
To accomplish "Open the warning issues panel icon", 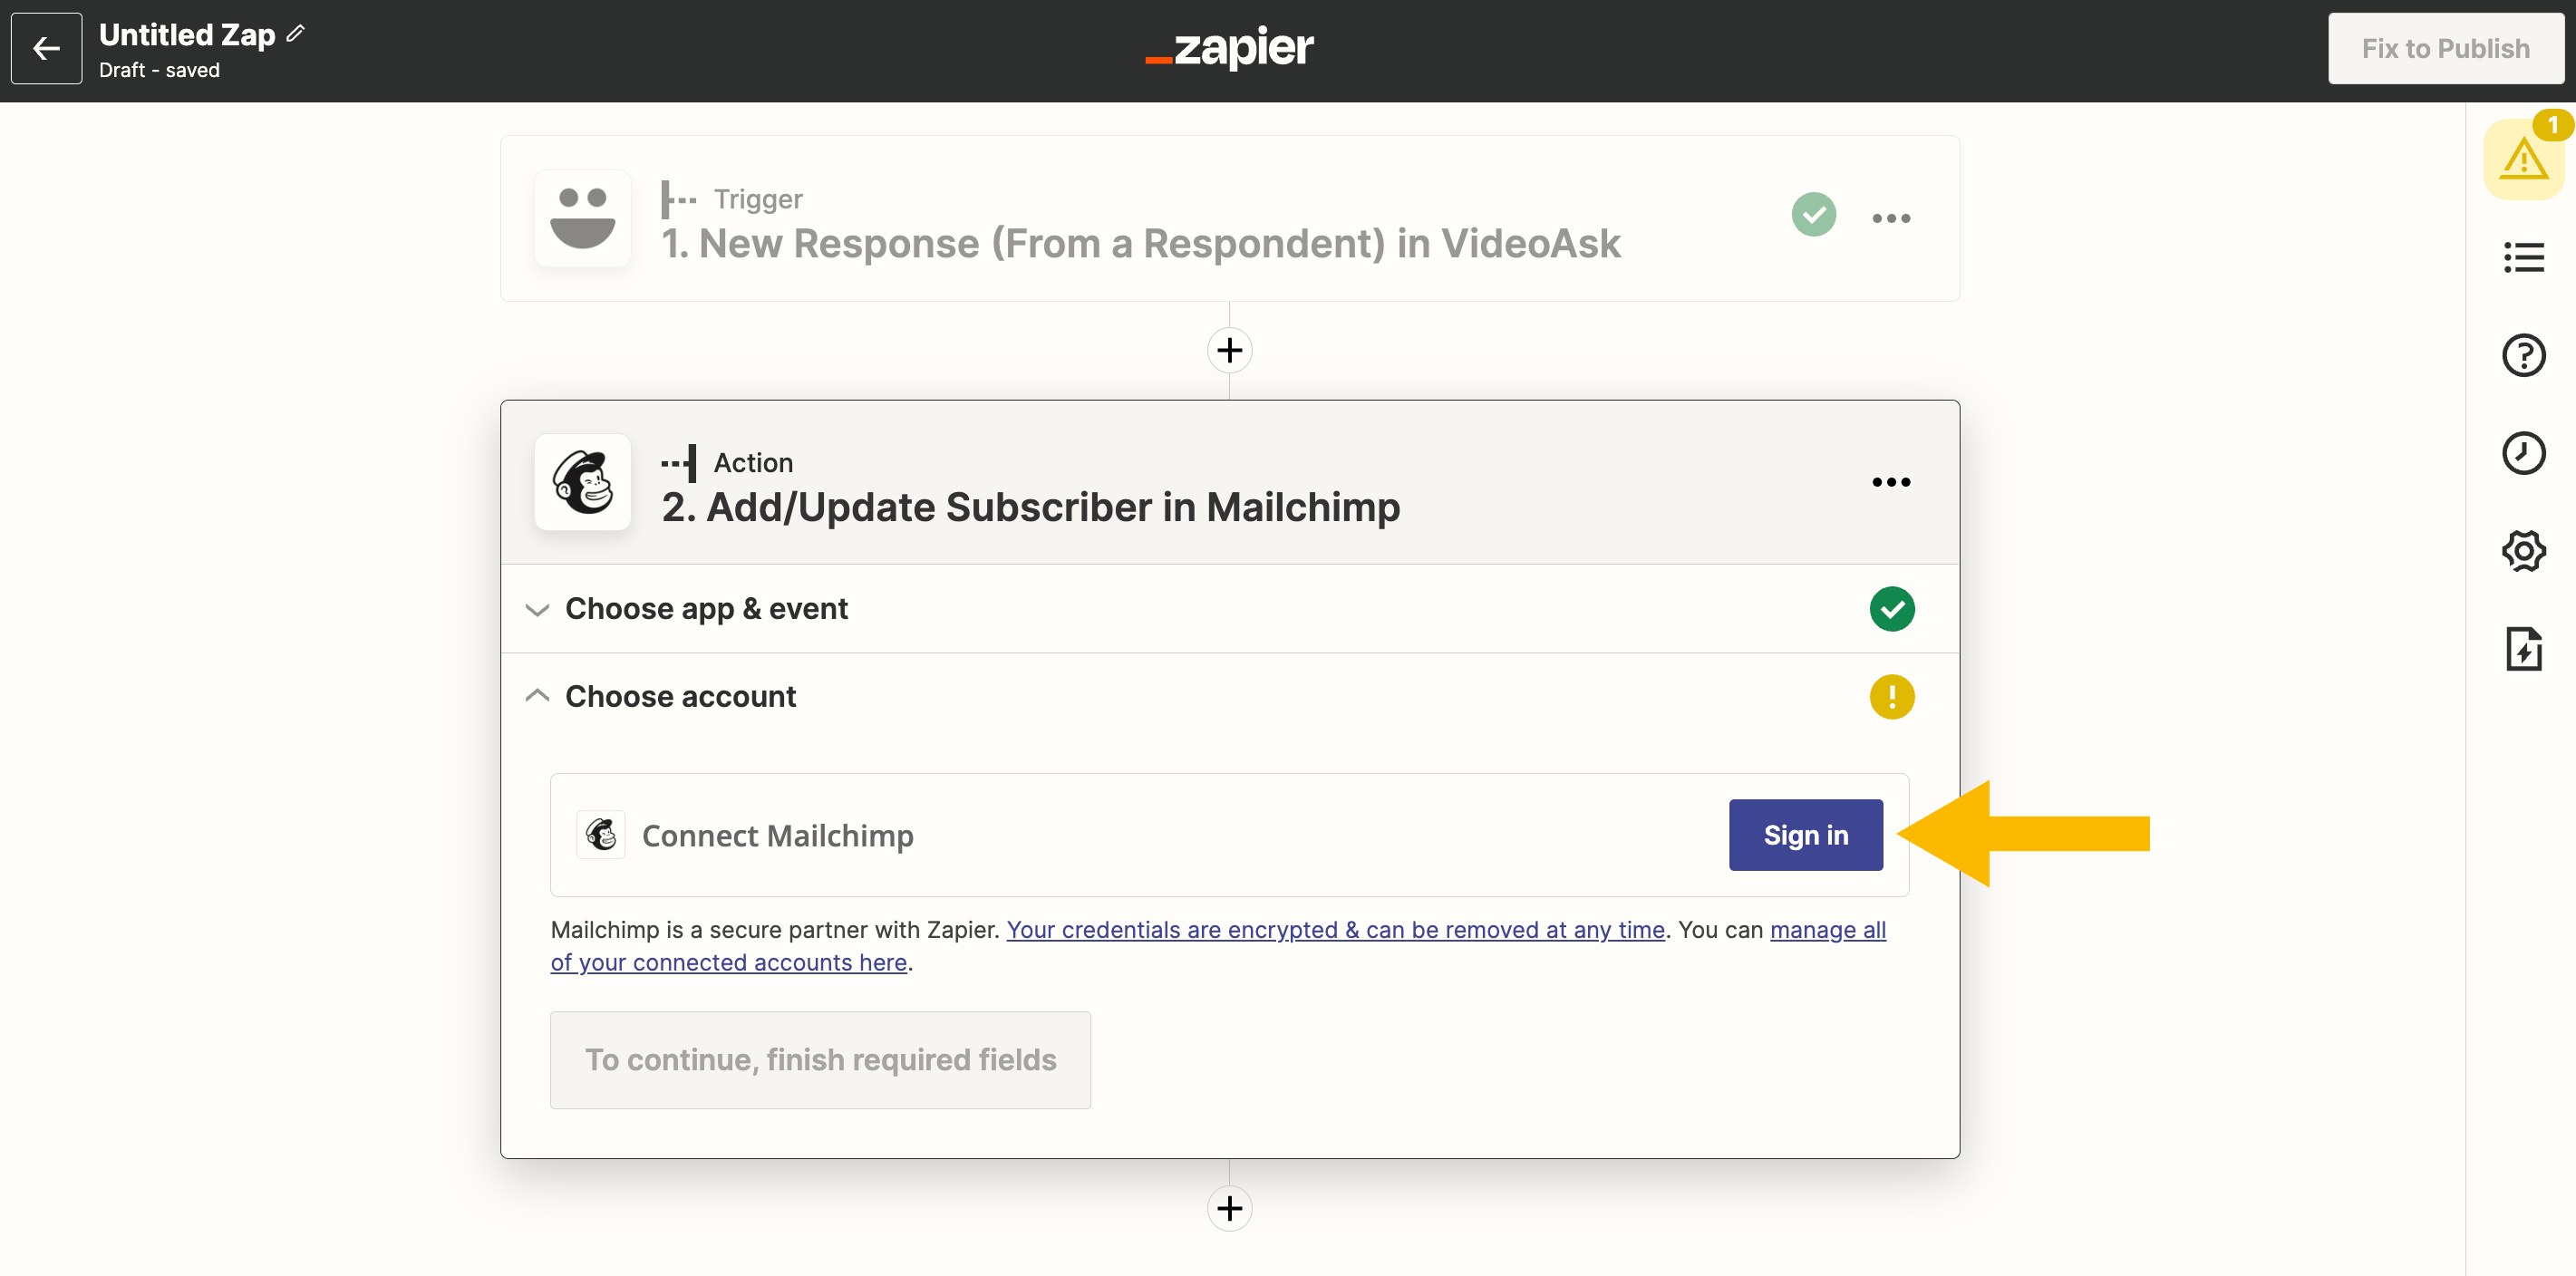I will coord(2524,159).
